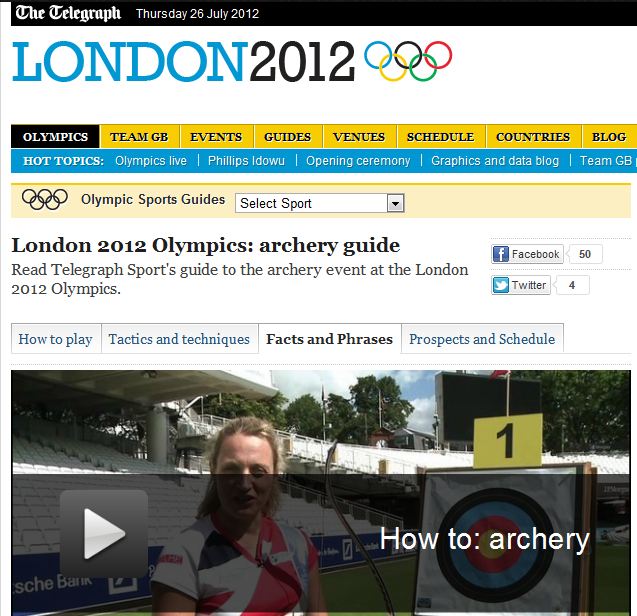The height and width of the screenshot is (616, 637).
Task: Click The Telegraph masthead logo
Action: point(68,13)
